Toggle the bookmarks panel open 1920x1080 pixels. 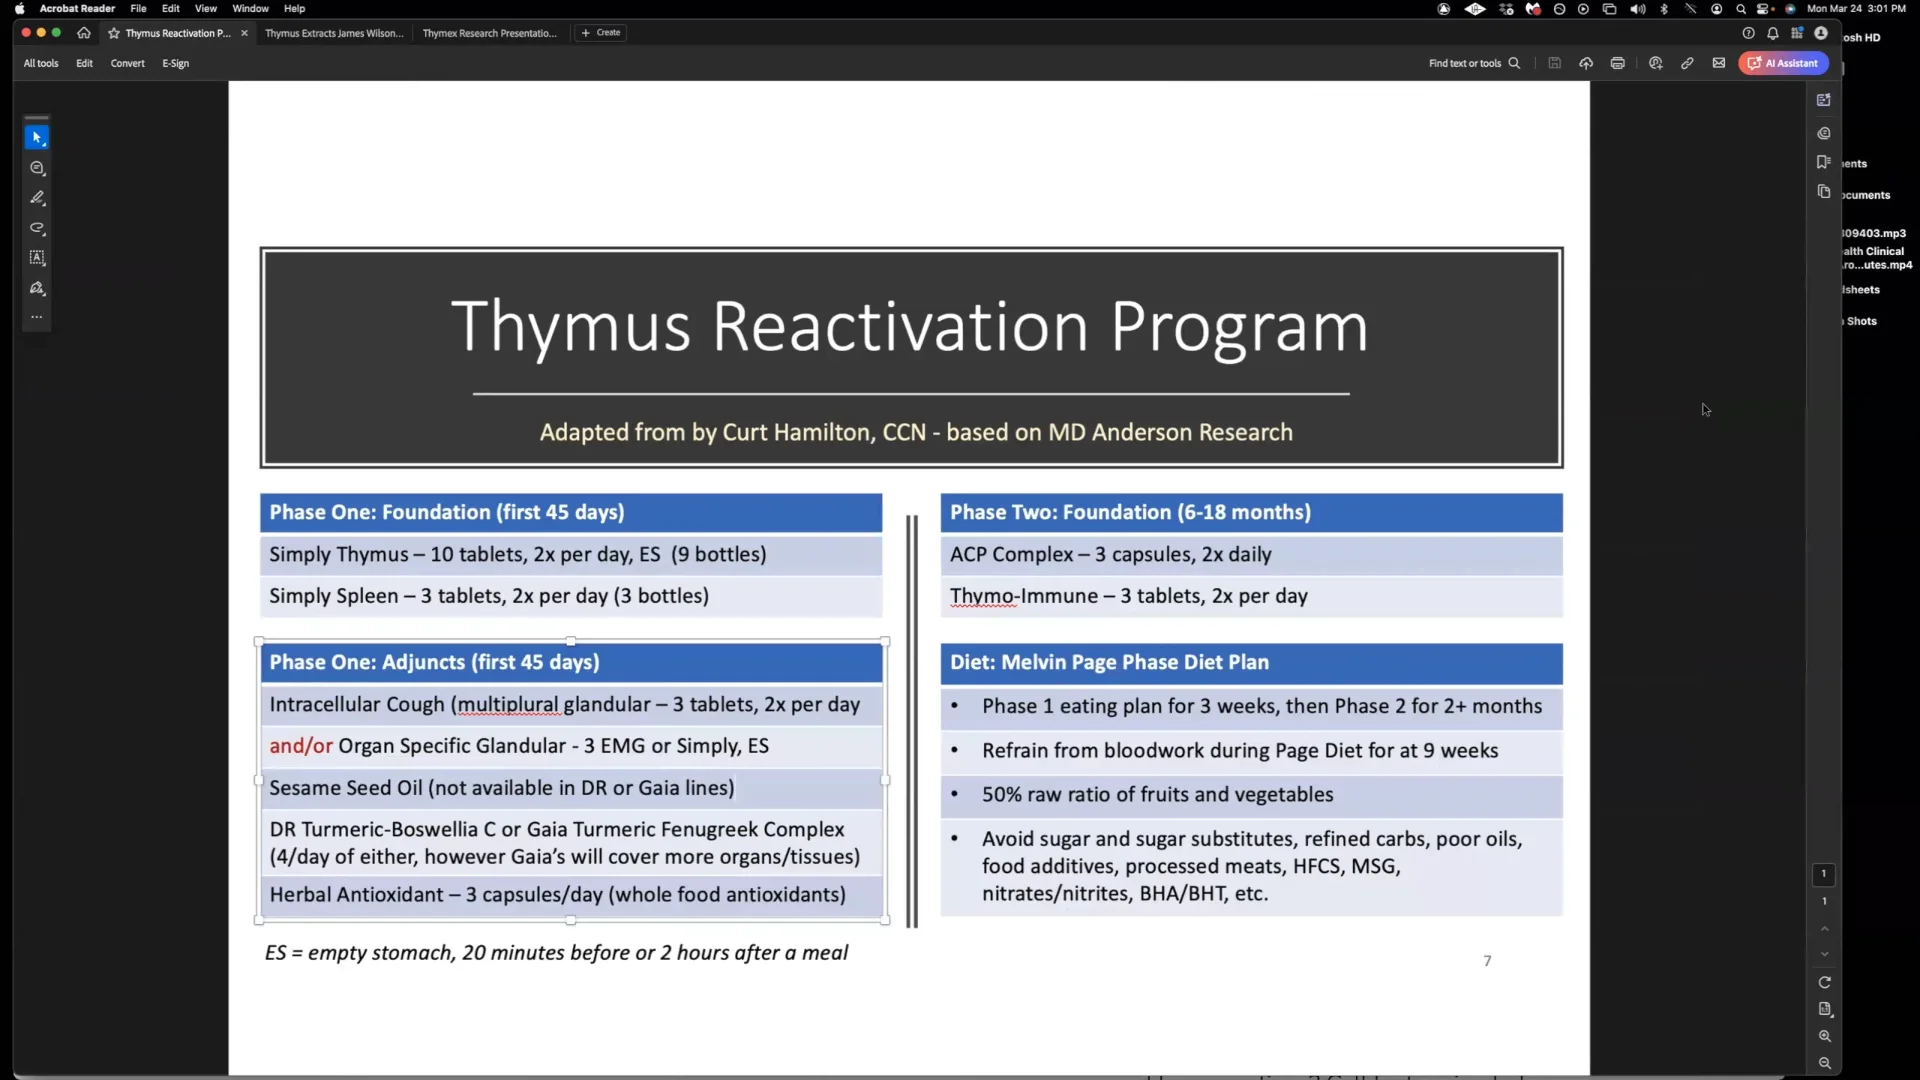[x=1824, y=162]
